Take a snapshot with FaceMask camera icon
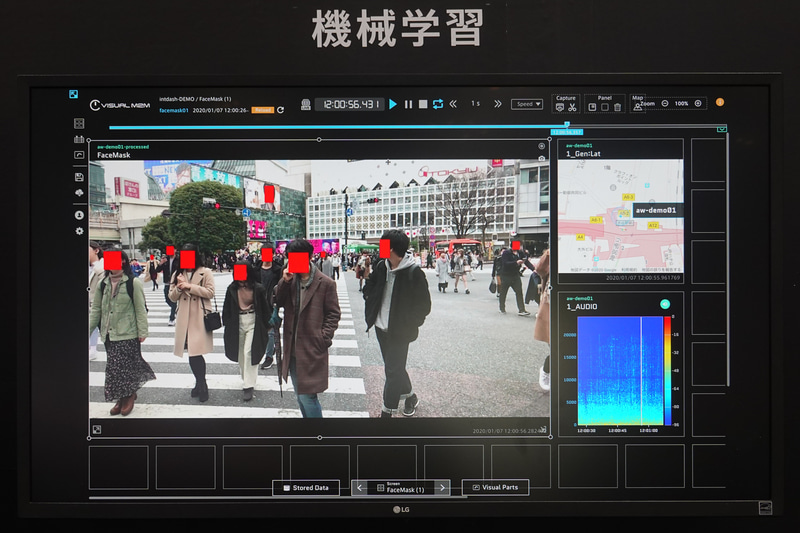The width and height of the screenshot is (800, 533). point(541,159)
